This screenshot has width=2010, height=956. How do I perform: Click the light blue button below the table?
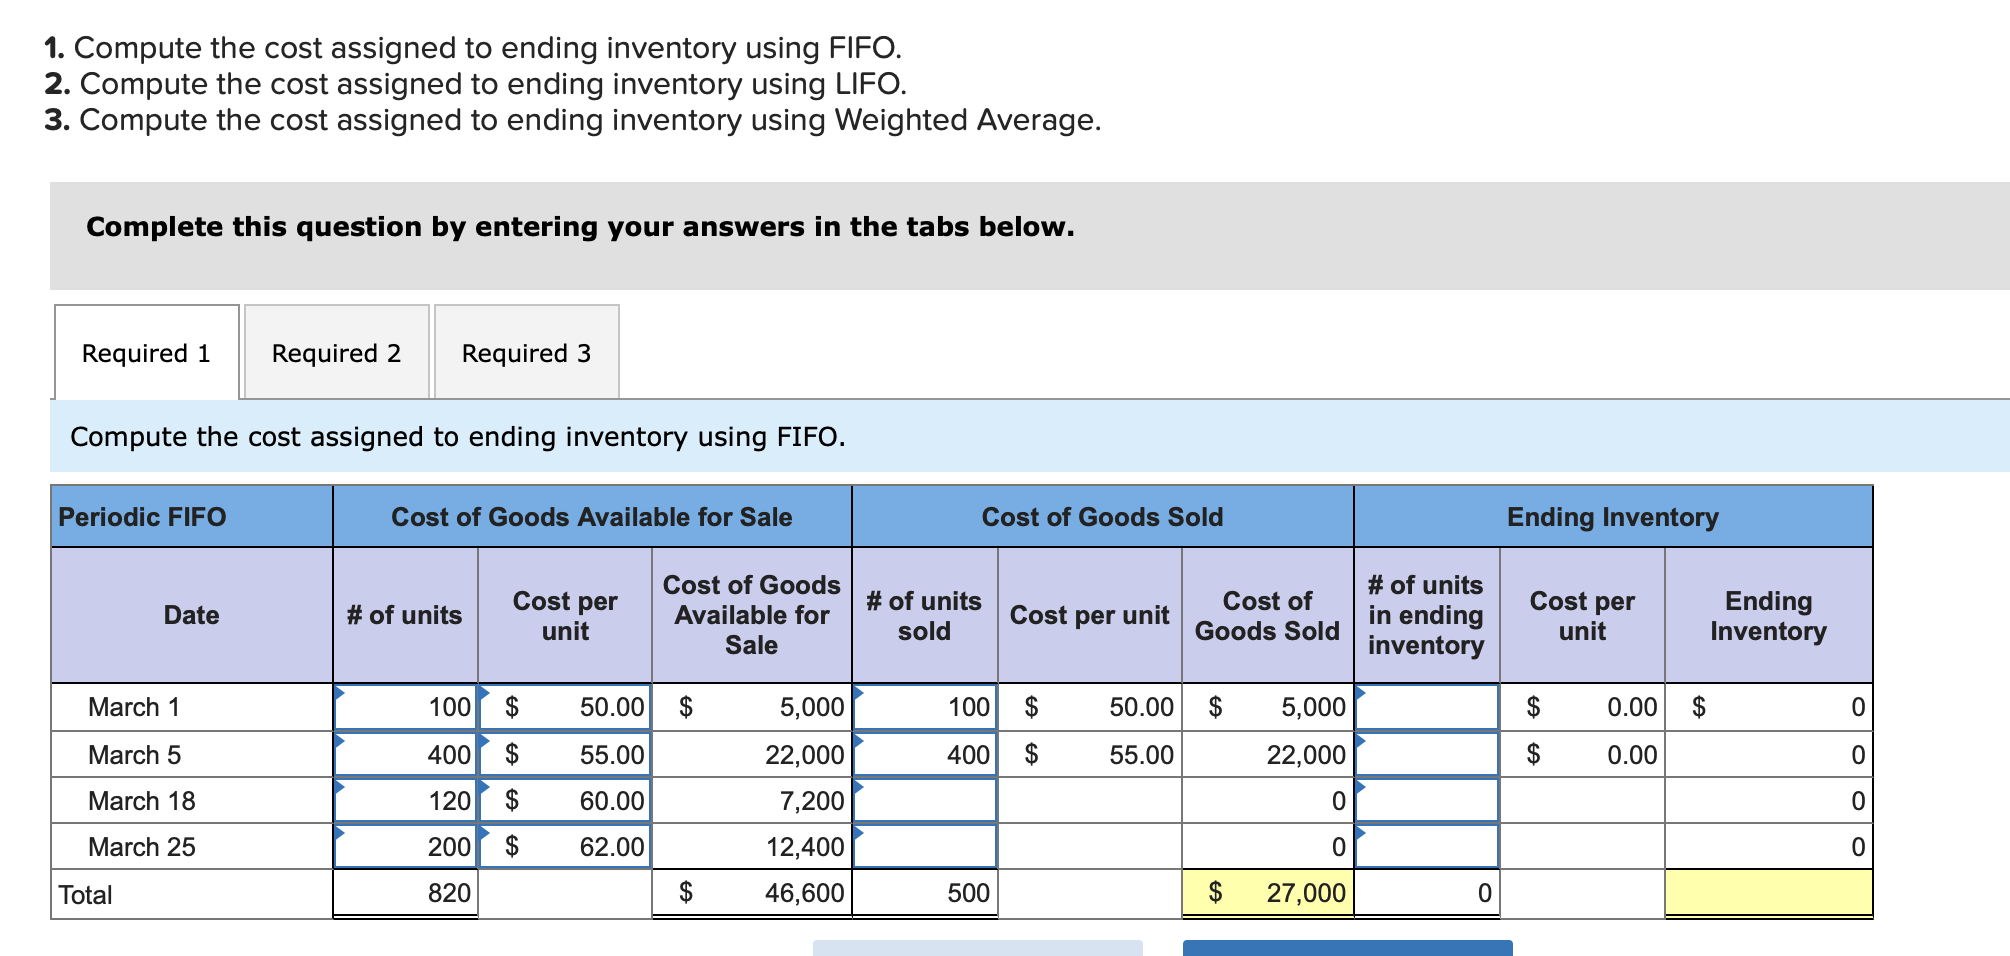(978, 948)
